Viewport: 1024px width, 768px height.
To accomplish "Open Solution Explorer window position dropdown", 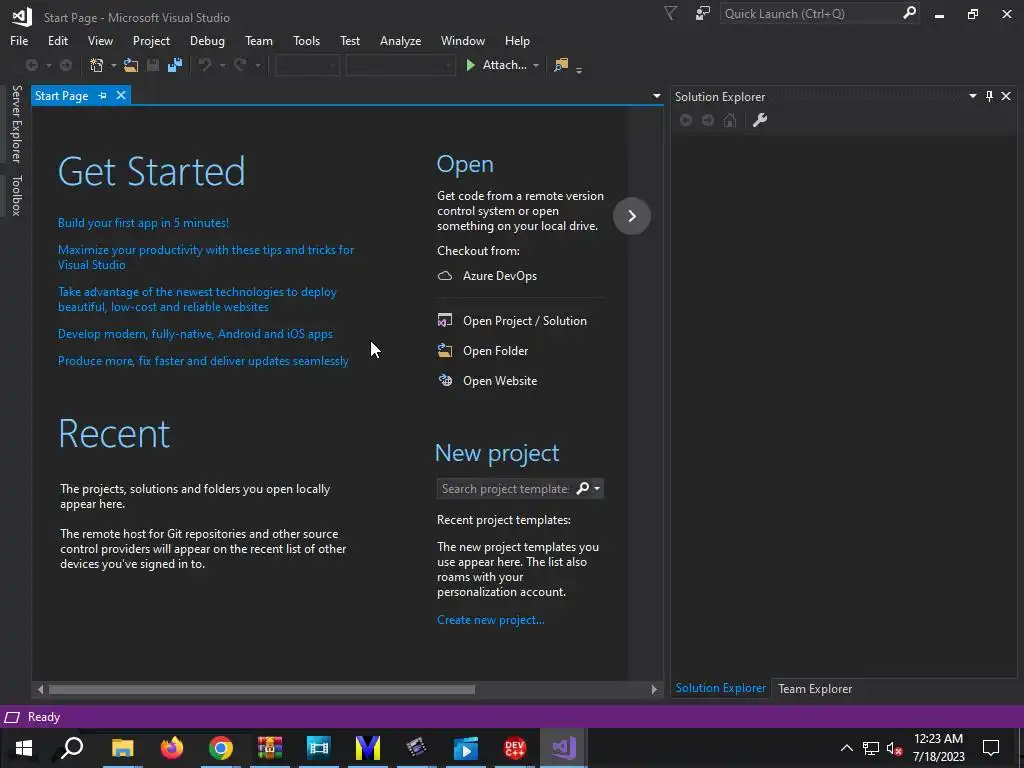I will click(x=972, y=96).
